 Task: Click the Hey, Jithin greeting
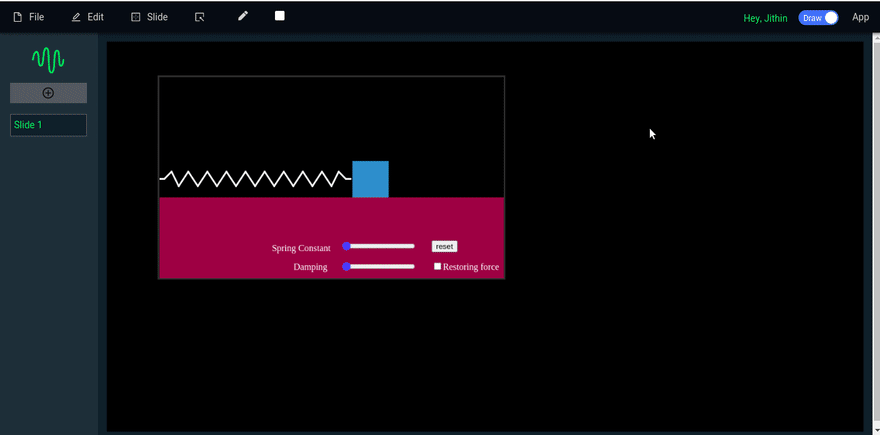click(x=765, y=18)
